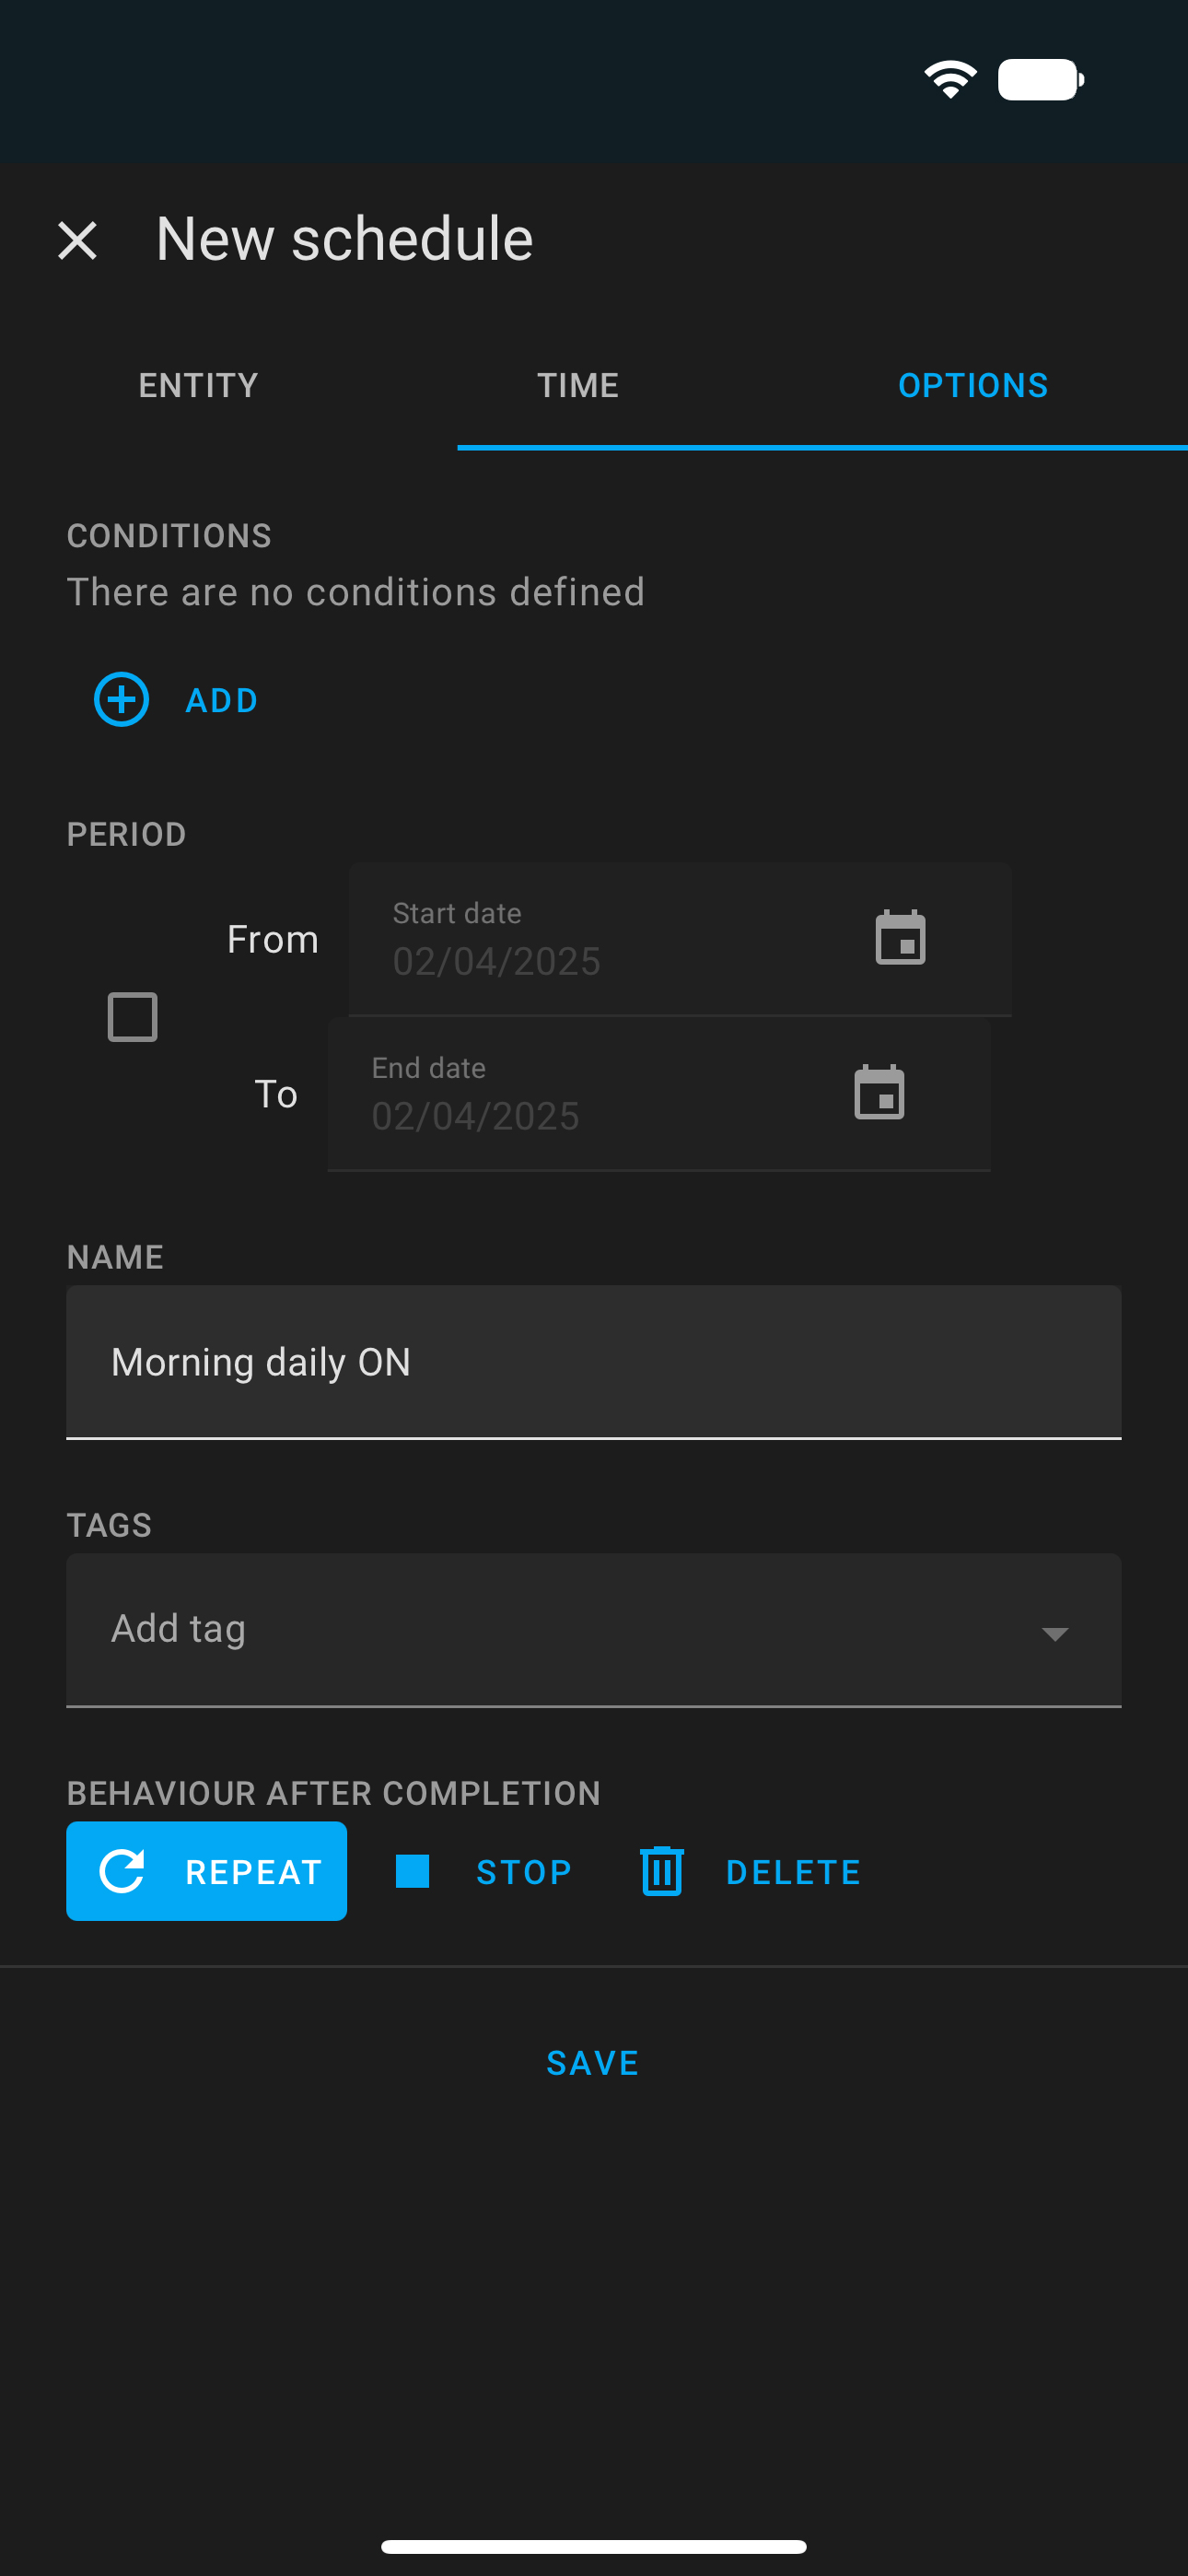Expand the Add tag dropdown arrow
1188x2576 pixels.
[1054, 1633]
